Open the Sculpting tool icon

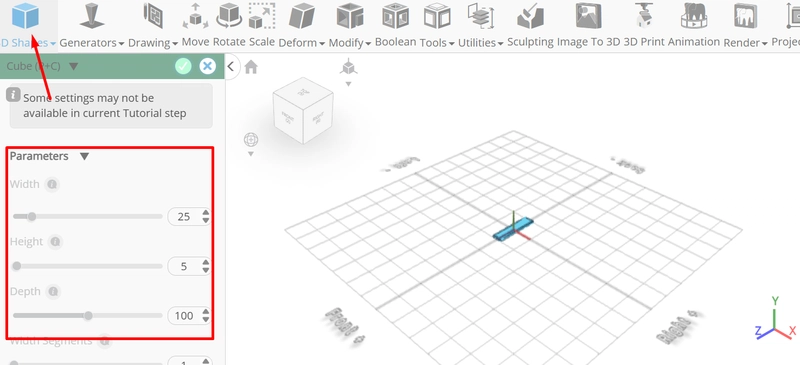point(530,16)
